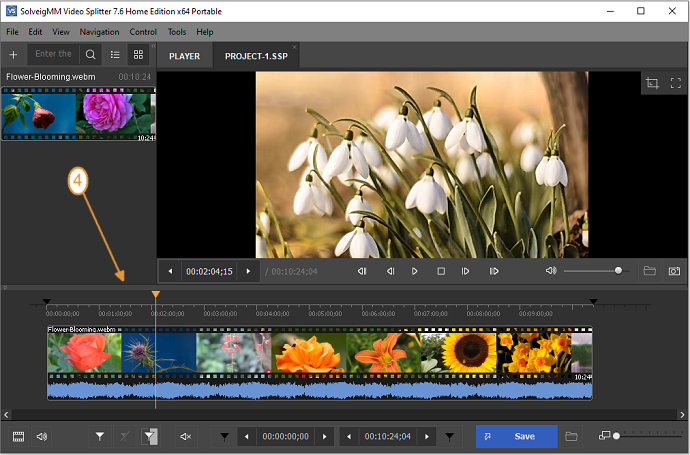Open the Tools menu

(177, 32)
